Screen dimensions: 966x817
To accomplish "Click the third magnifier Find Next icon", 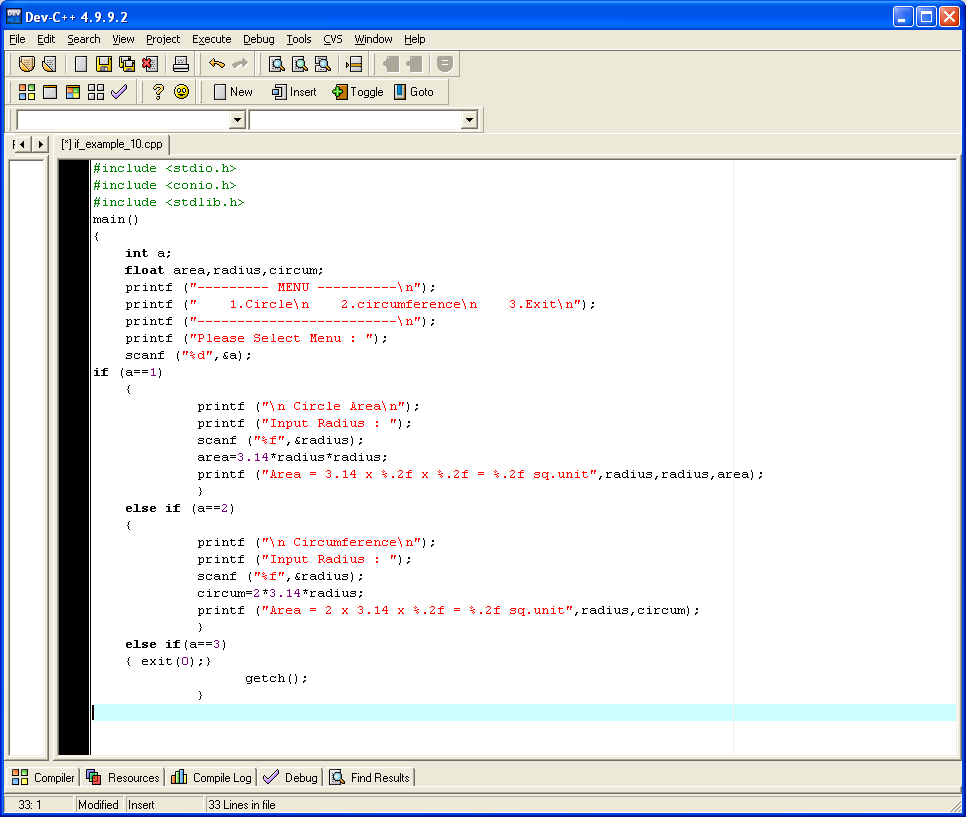I will 323,63.
